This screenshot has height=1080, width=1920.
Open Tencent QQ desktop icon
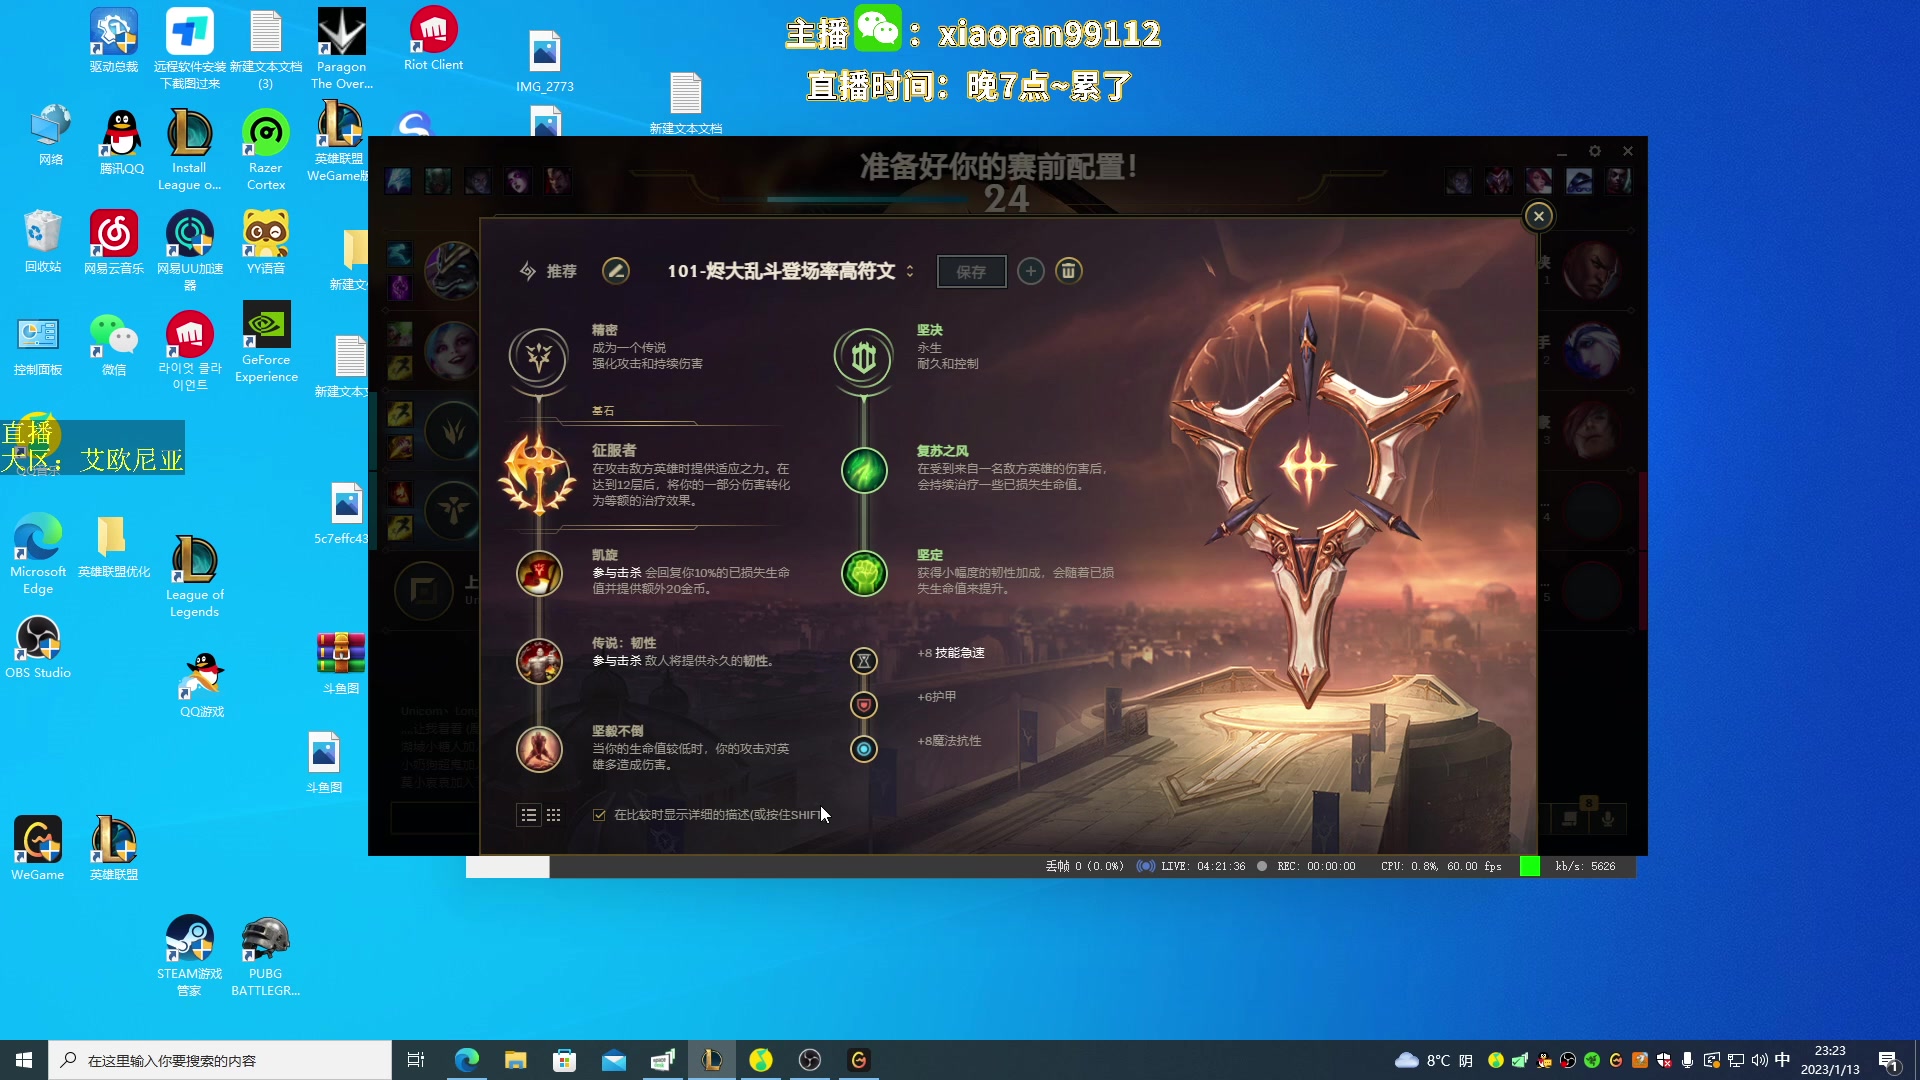122,142
